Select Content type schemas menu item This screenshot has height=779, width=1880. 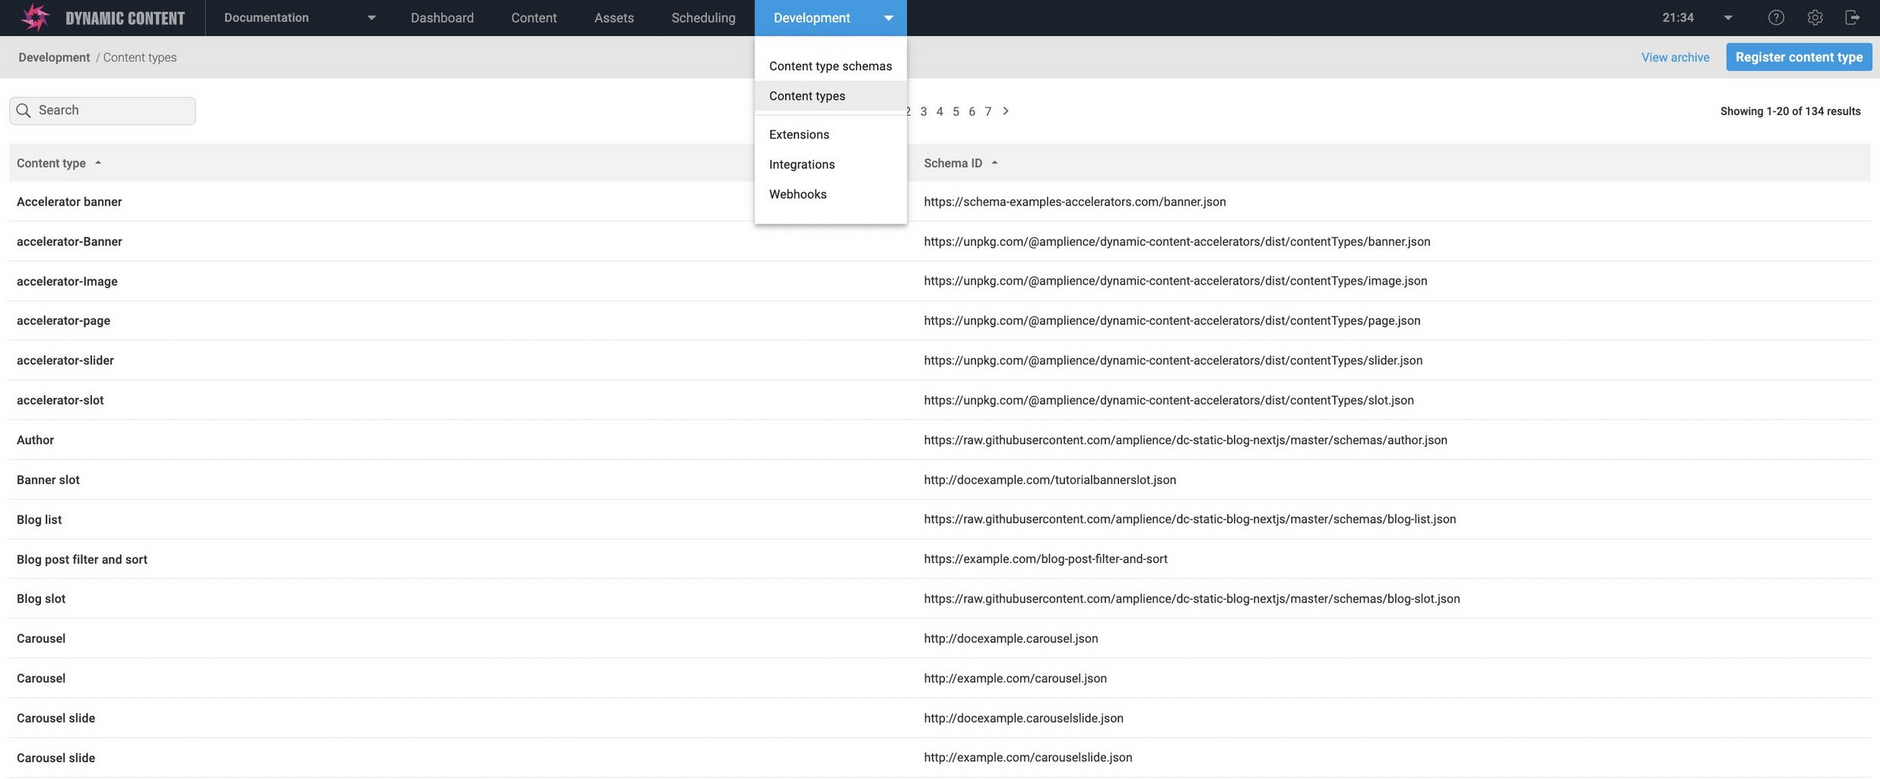[x=830, y=66]
